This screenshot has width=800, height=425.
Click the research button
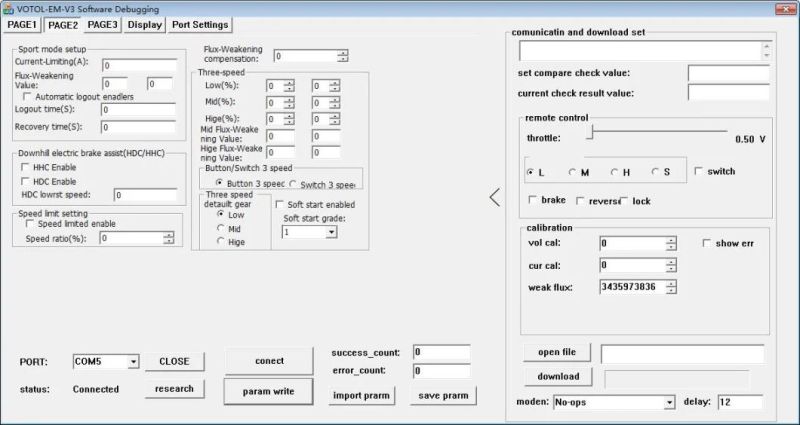[174, 389]
